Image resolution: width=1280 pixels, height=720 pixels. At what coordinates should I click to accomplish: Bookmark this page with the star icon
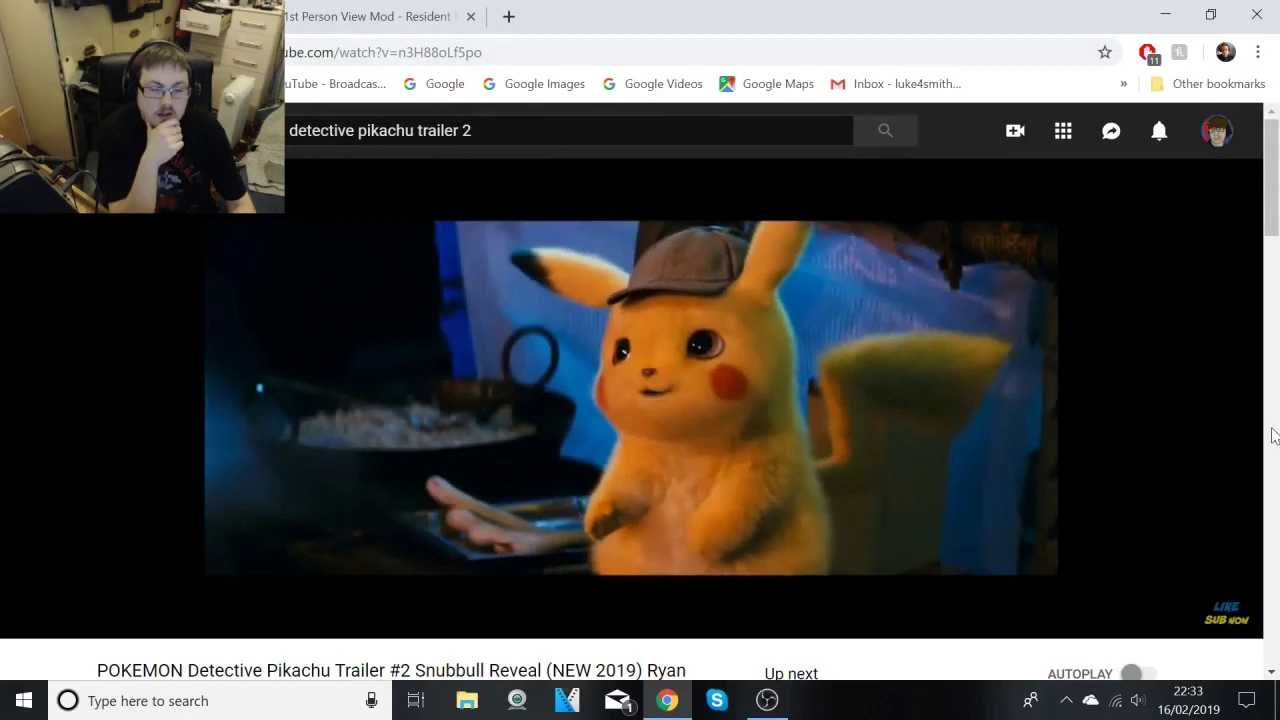tap(1105, 52)
